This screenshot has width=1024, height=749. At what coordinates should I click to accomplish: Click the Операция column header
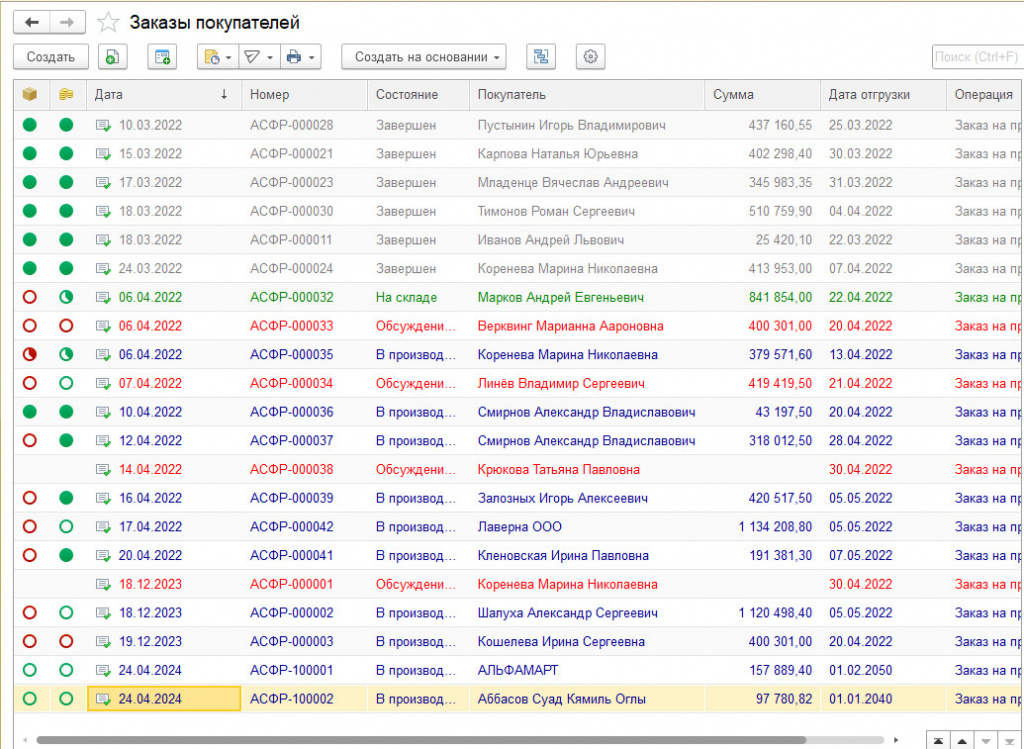pos(985,95)
